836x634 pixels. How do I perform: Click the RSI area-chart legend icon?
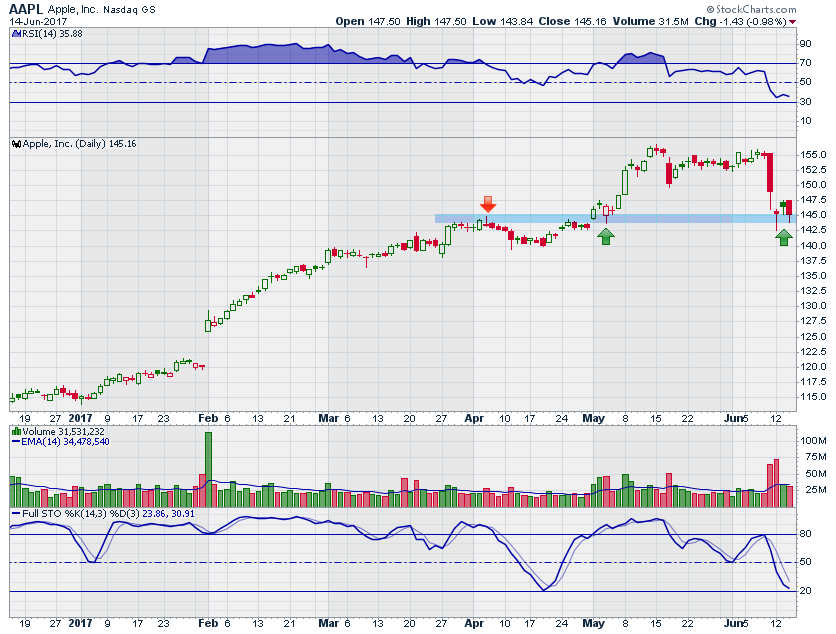coord(16,34)
